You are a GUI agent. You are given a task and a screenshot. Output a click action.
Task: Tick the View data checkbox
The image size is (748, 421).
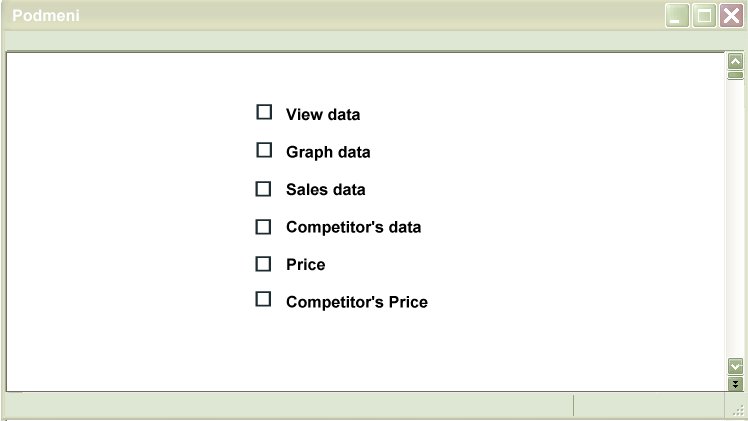pos(264,112)
